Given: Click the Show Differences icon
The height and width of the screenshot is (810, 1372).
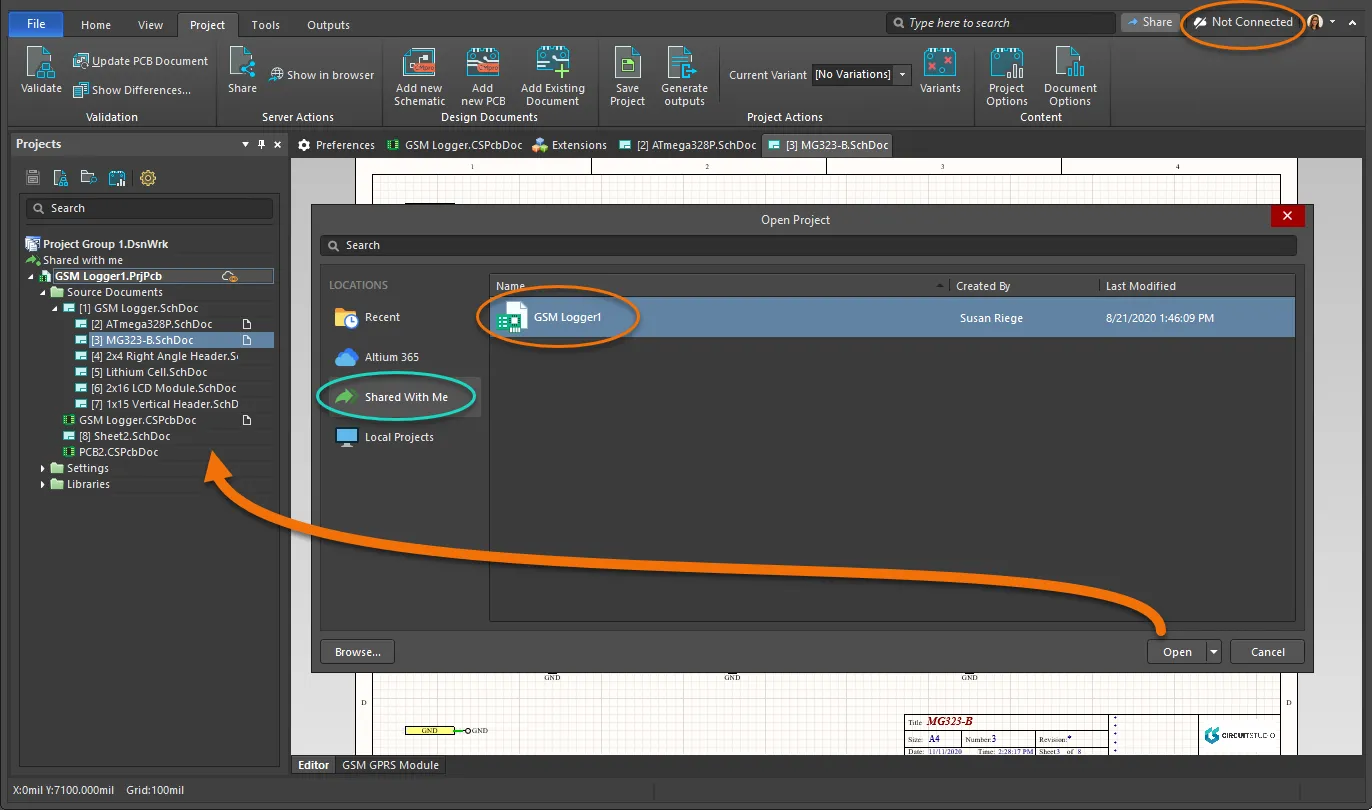Looking at the screenshot, I should click(81, 90).
